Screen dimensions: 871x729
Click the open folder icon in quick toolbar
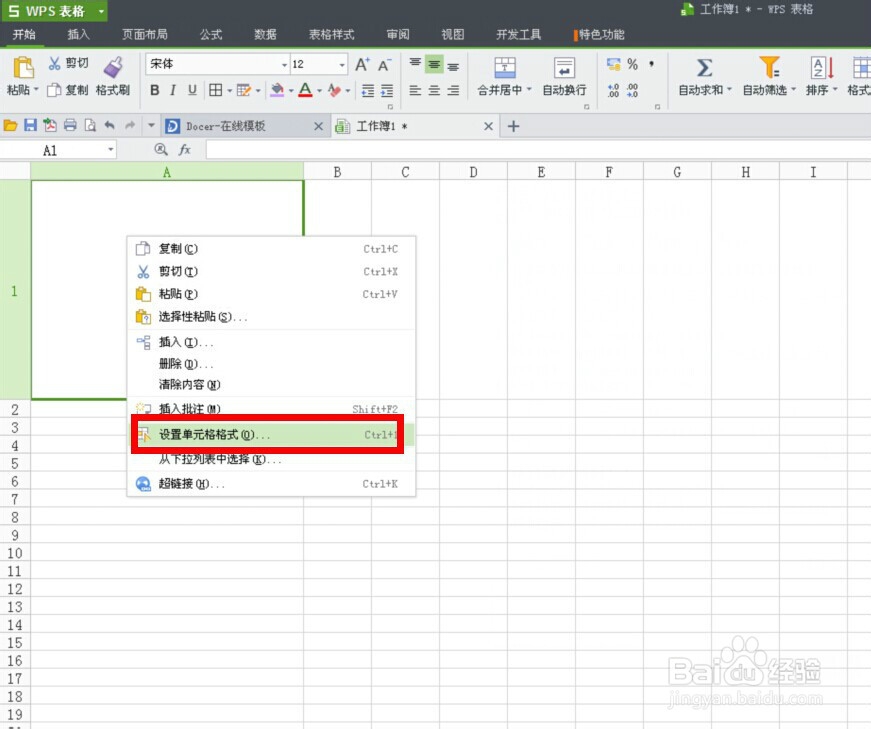point(10,126)
